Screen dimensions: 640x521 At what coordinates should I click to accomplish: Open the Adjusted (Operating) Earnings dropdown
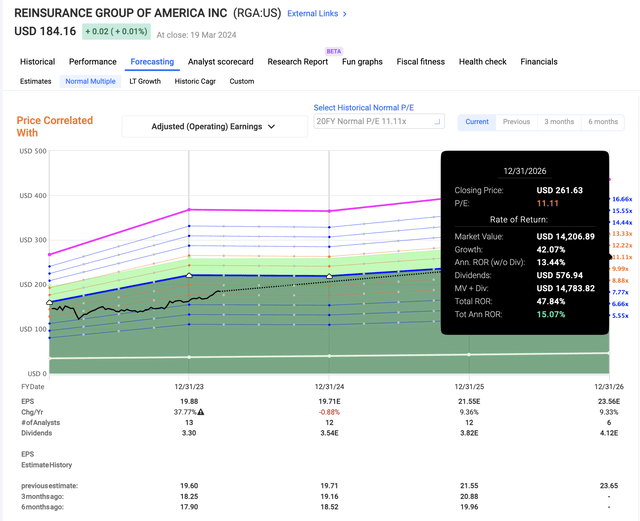[x=214, y=127]
